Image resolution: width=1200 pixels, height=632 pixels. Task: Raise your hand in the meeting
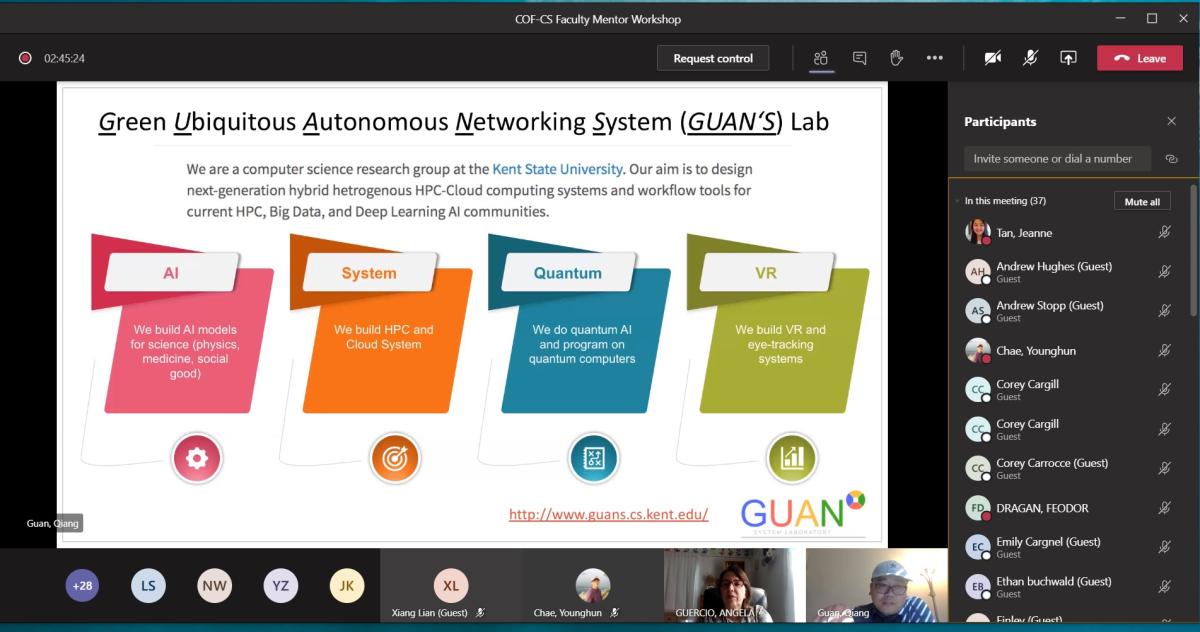(897, 58)
